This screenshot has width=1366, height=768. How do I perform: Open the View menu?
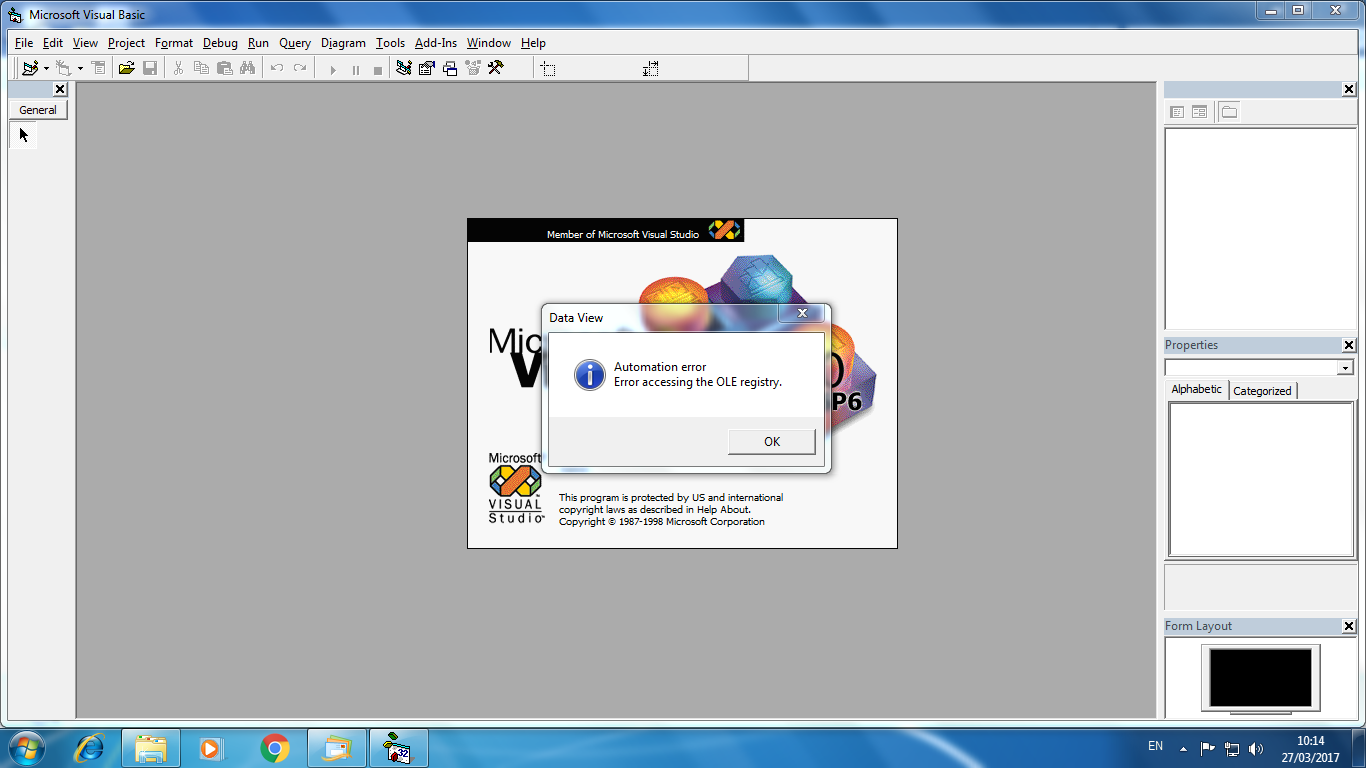86,43
